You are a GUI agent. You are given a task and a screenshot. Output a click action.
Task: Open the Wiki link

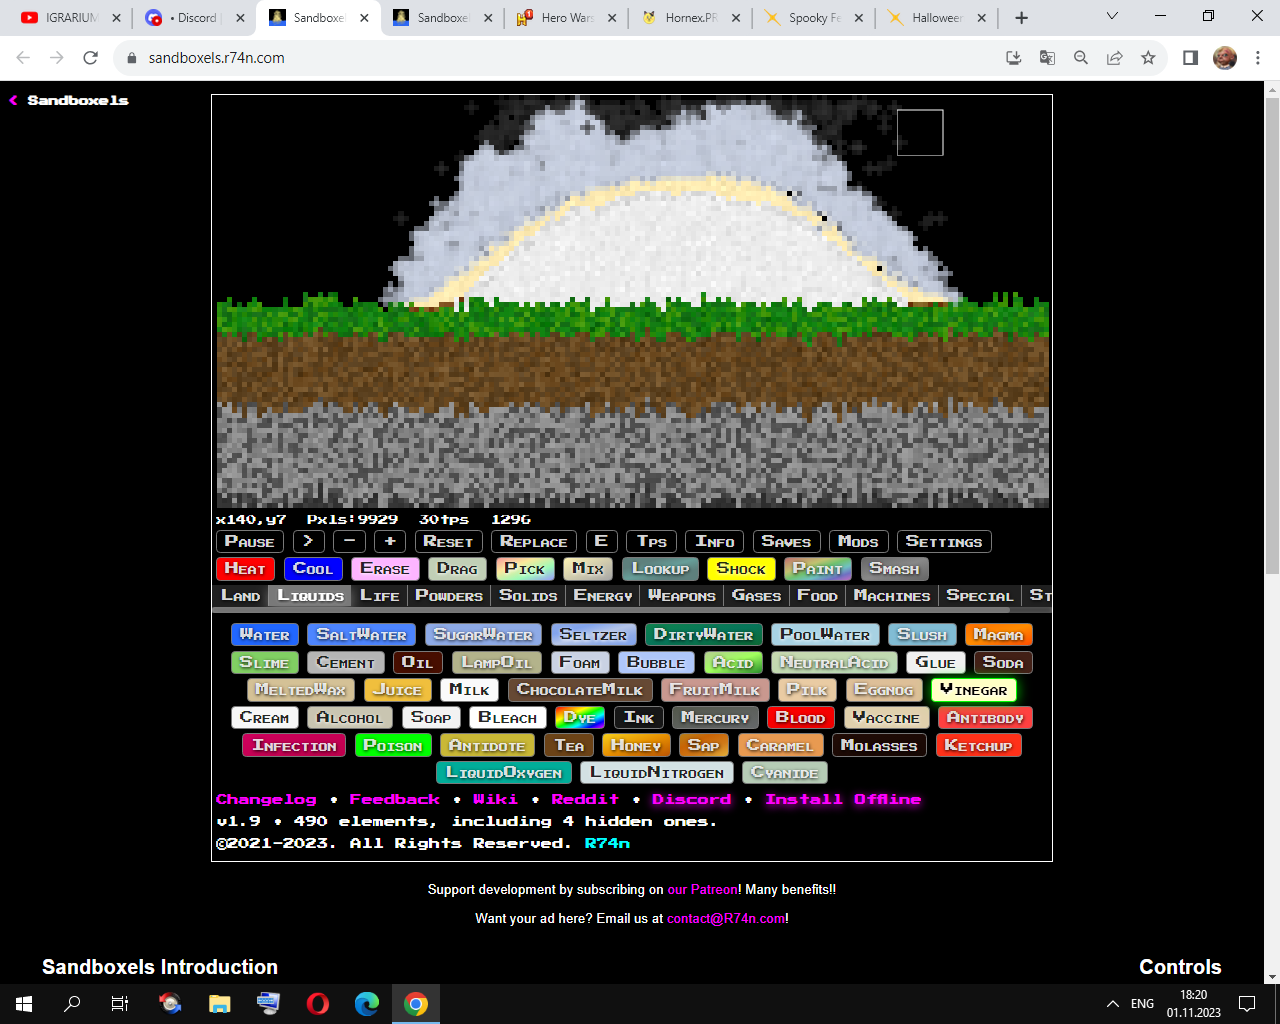click(495, 799)
